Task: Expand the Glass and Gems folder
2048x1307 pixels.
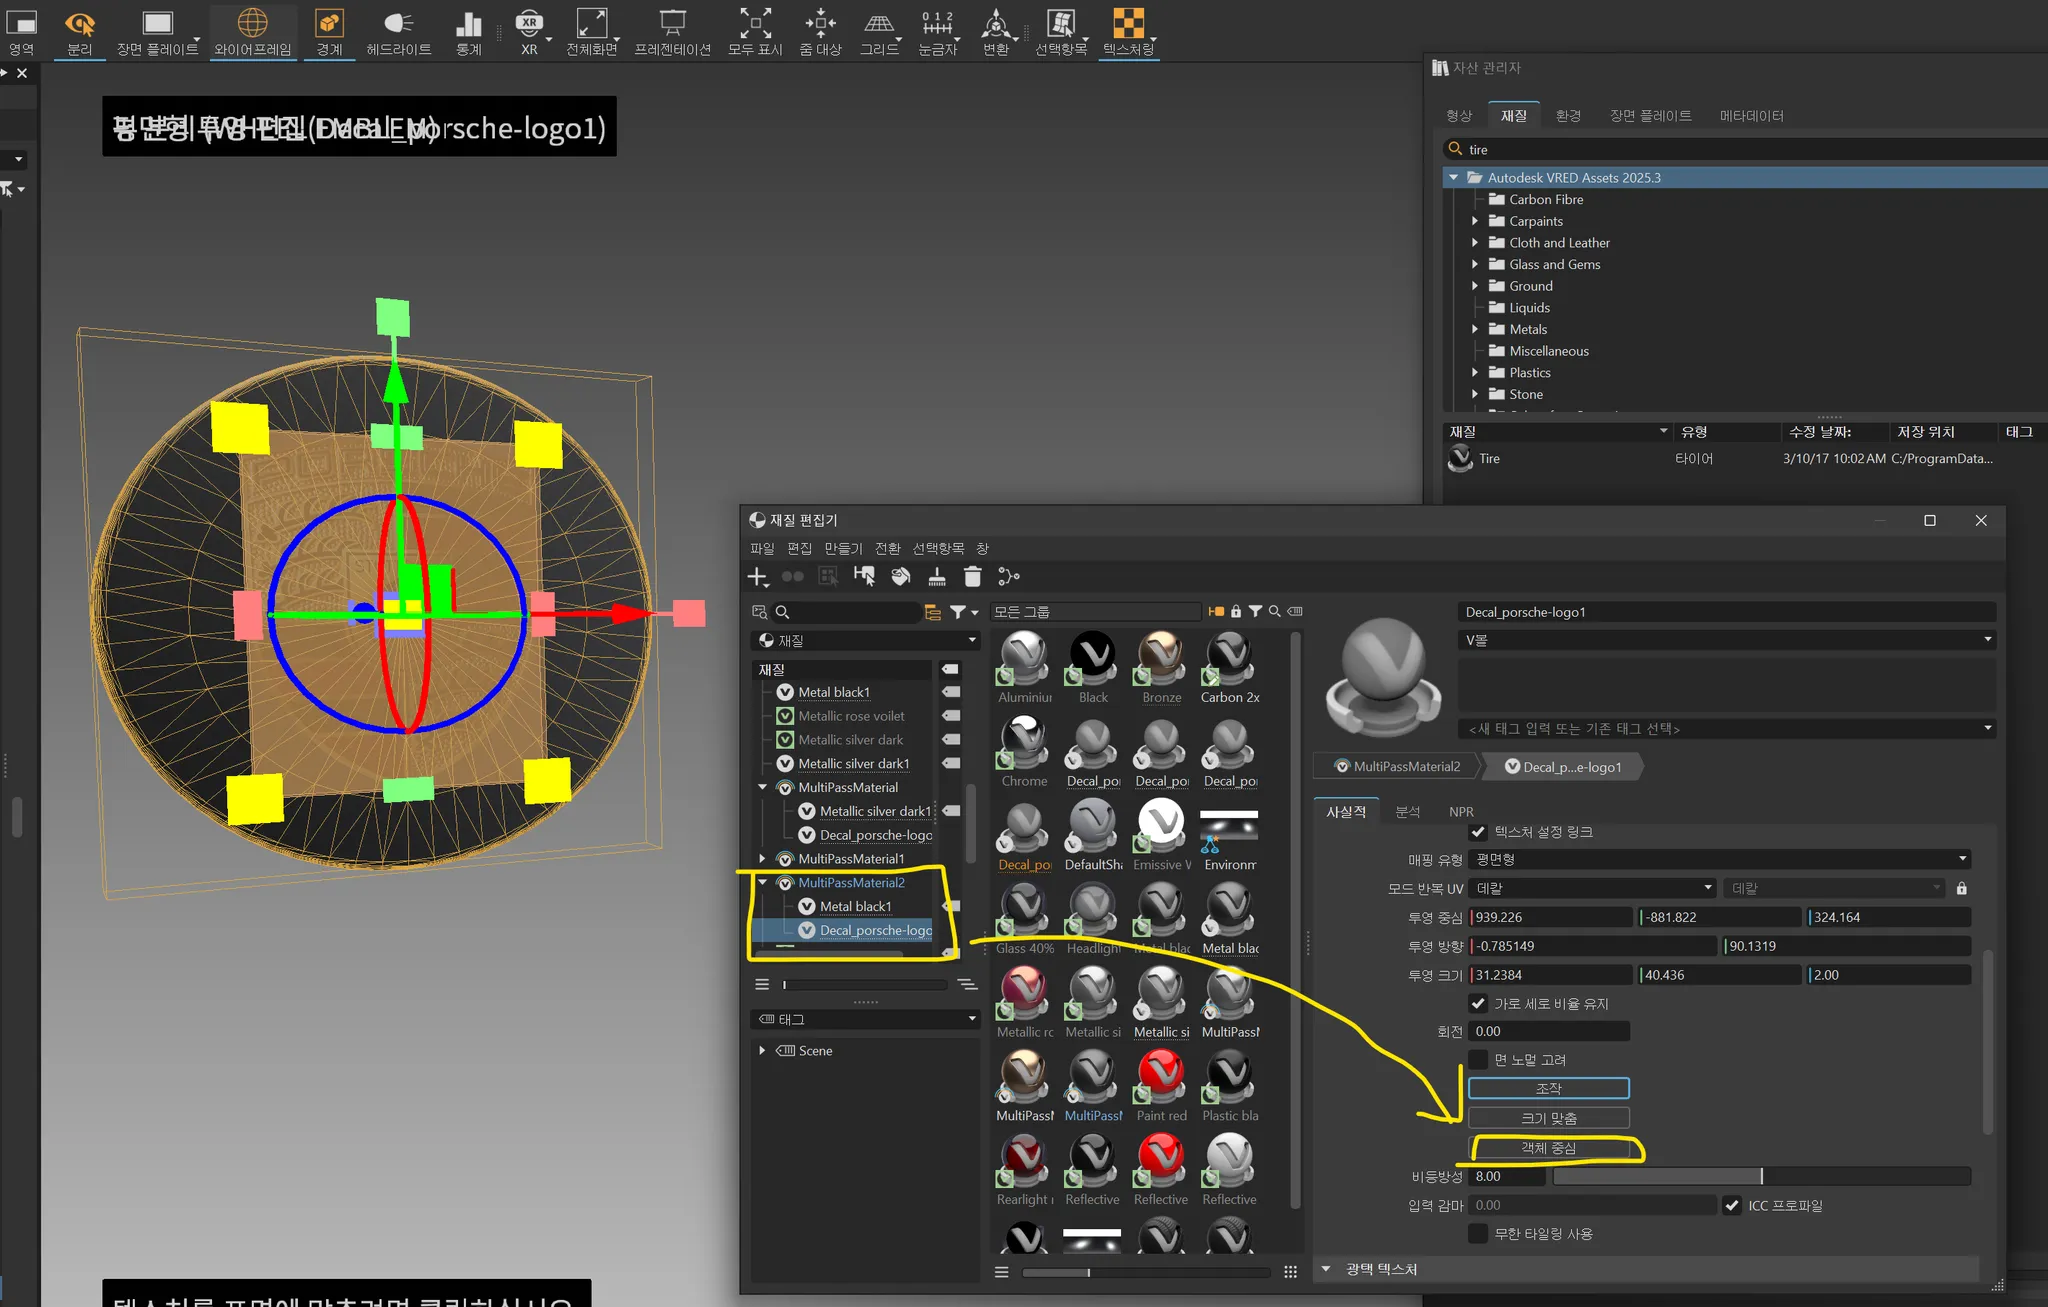Action: [x=1475, y=264]
